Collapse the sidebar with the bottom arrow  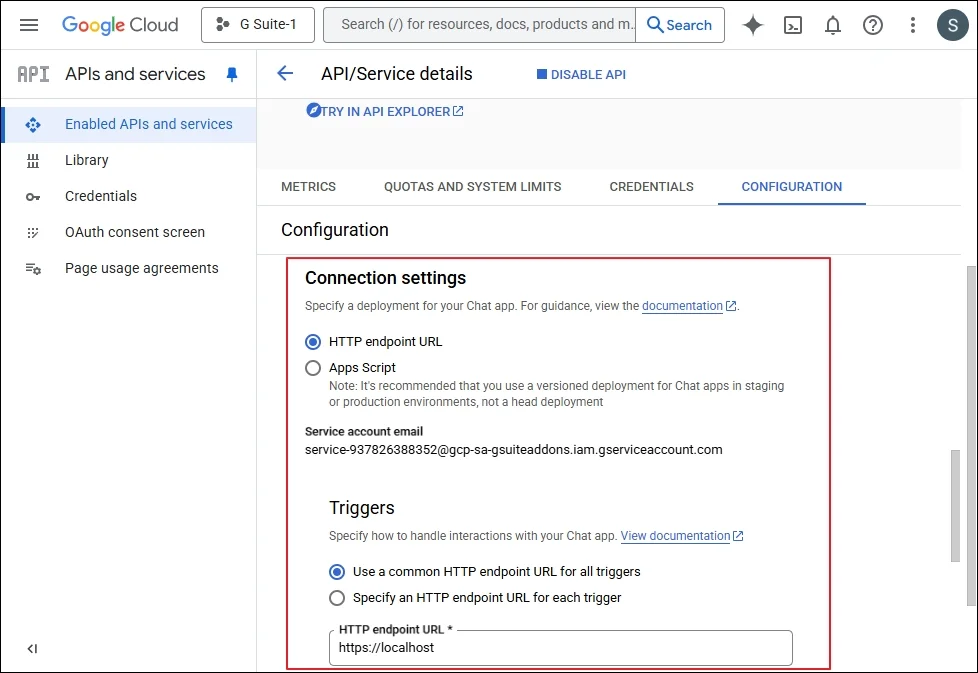coord(32,649)
